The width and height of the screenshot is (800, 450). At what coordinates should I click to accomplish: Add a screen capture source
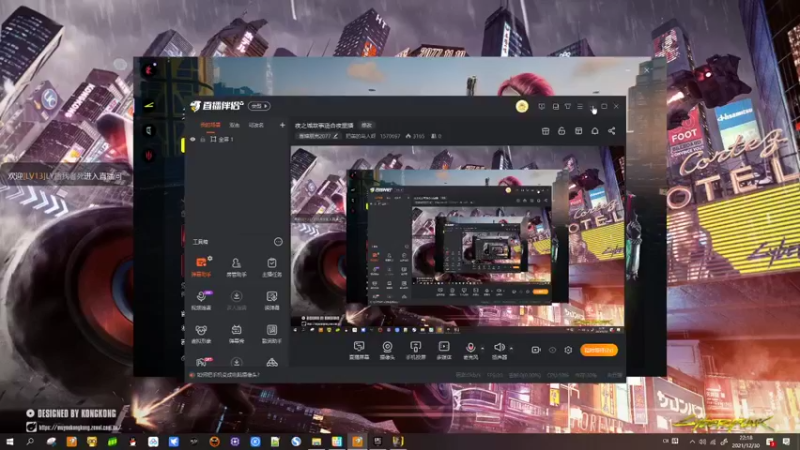point(359,350)
